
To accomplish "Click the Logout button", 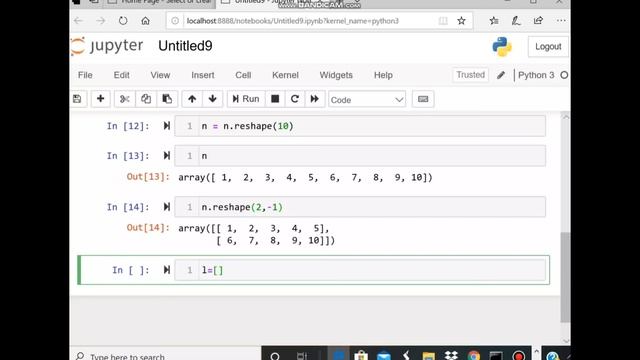I will tap(548, 47).
